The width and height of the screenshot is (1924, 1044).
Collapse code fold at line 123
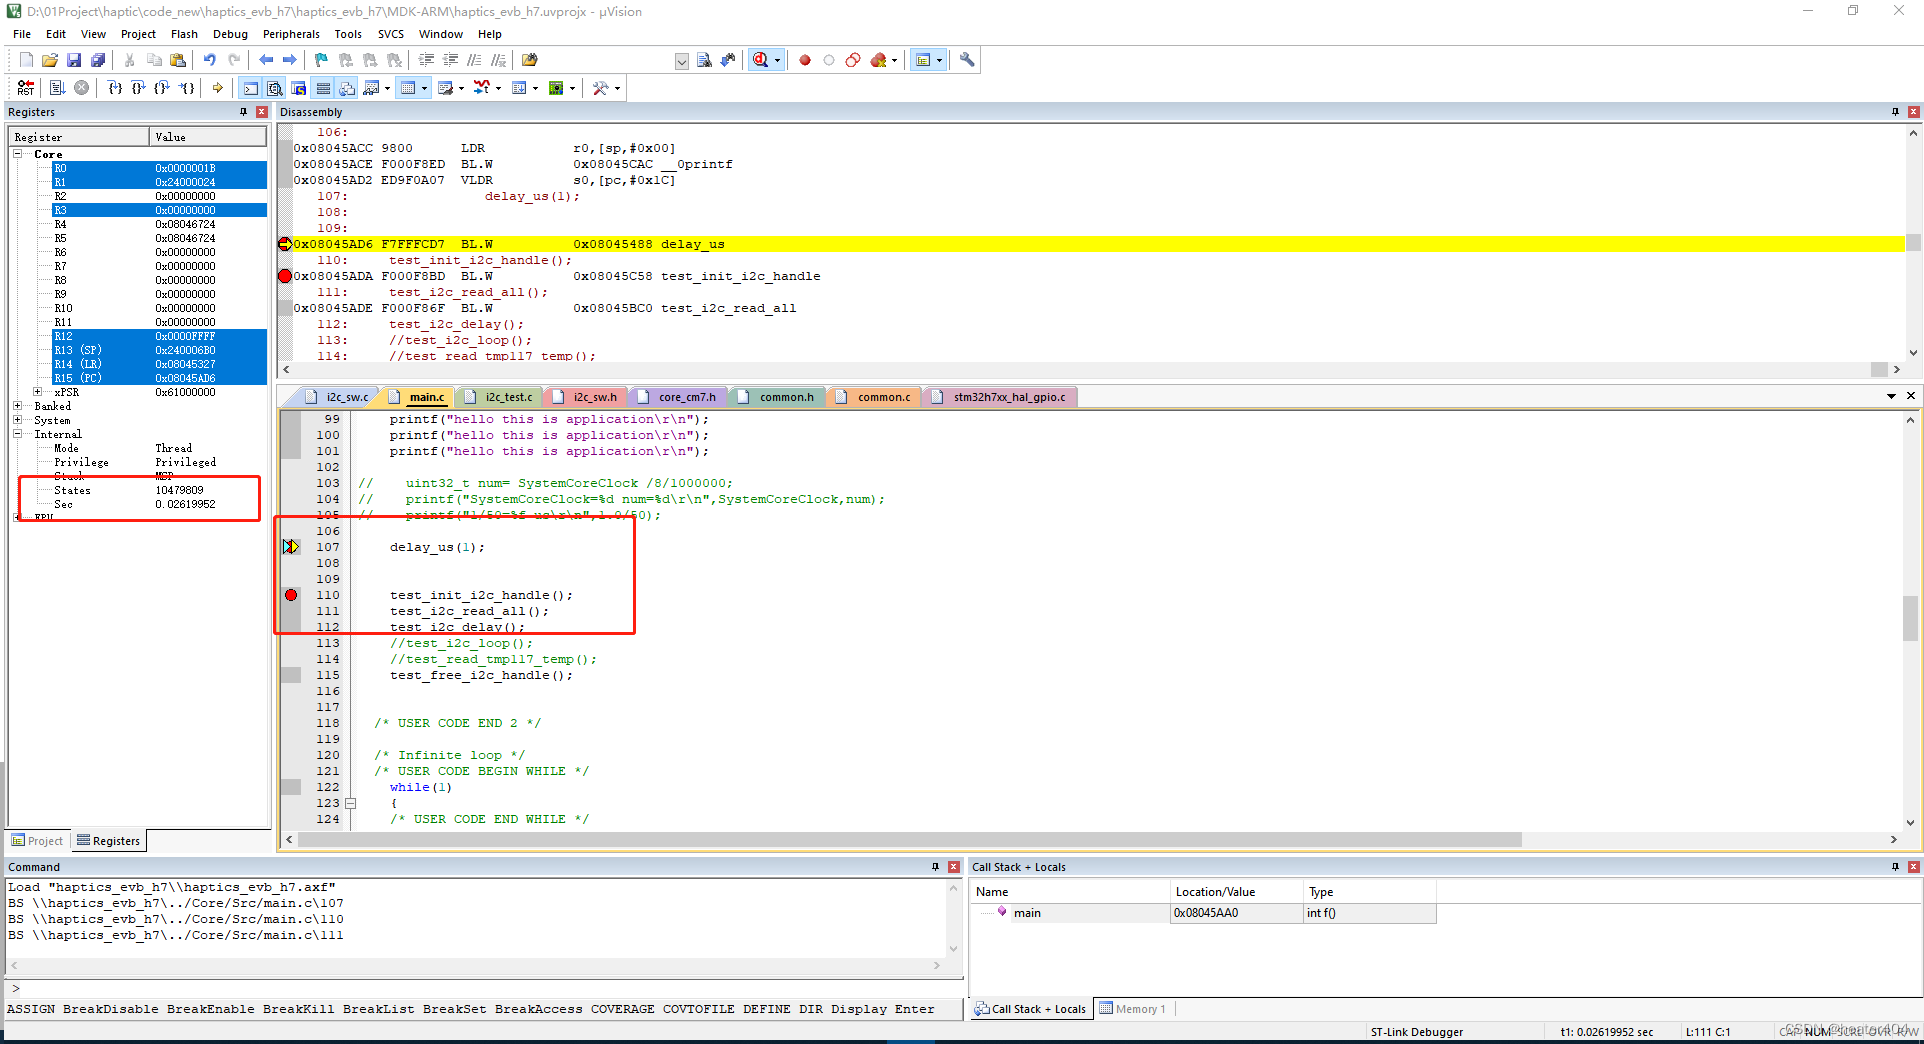coord(351,803)
